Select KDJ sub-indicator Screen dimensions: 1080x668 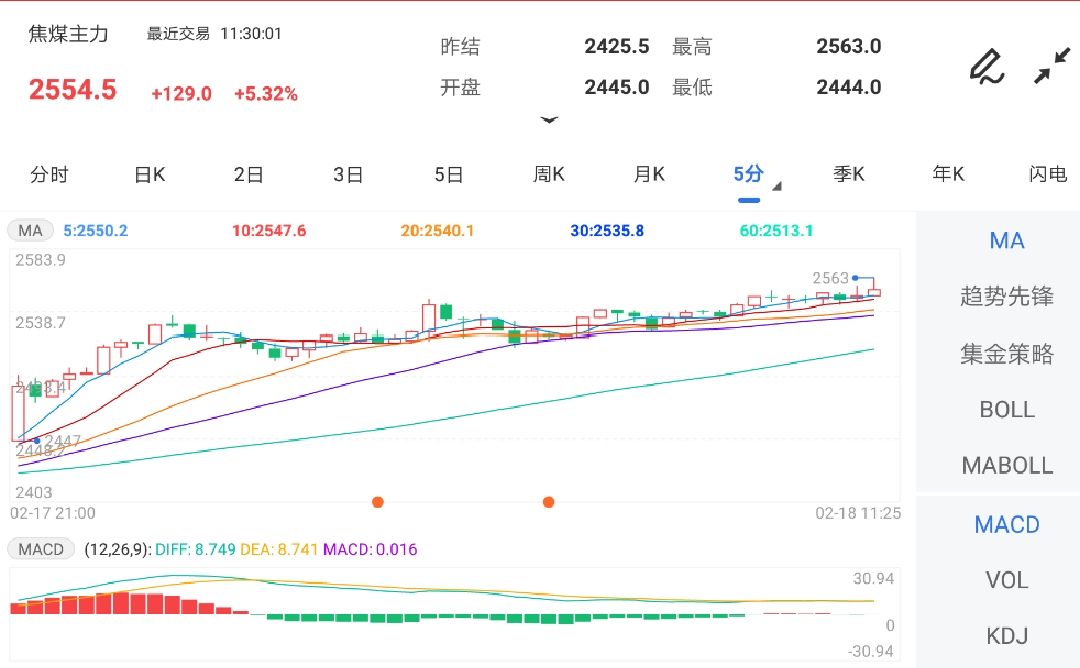pos(1006,636)
